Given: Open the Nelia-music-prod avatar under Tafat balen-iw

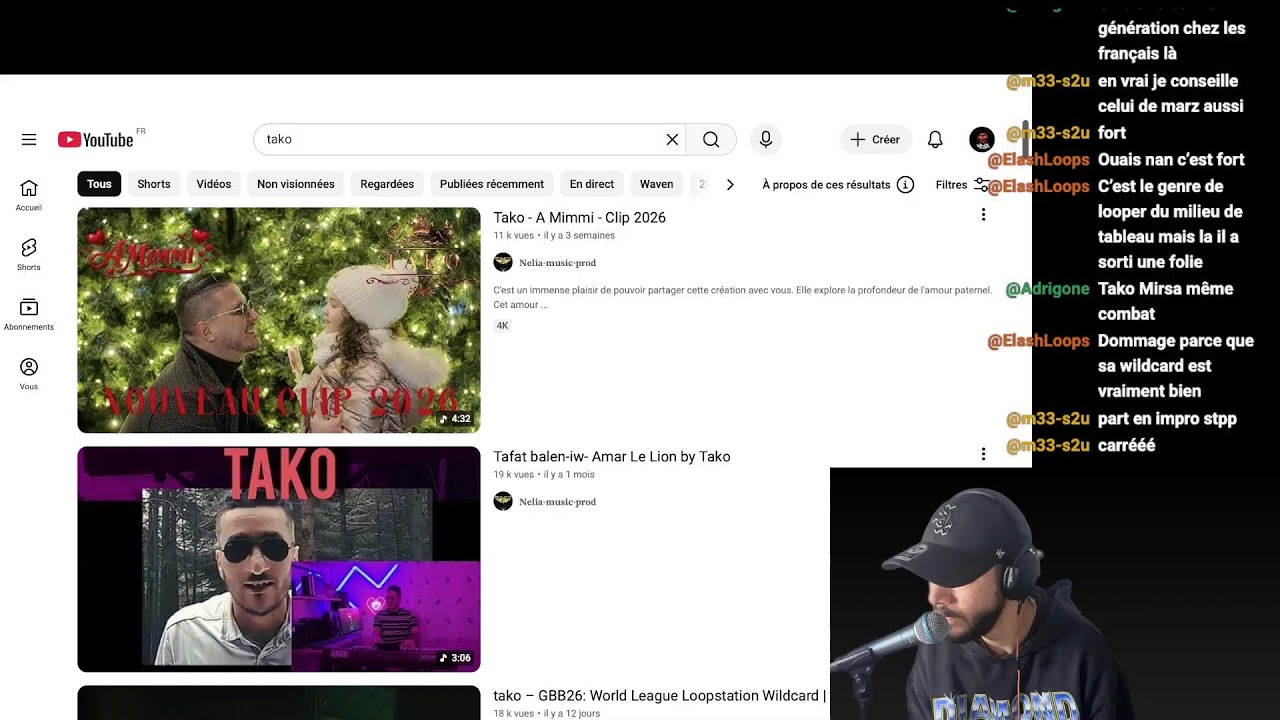Looking at the screenshot, I should tap(503, 502).
